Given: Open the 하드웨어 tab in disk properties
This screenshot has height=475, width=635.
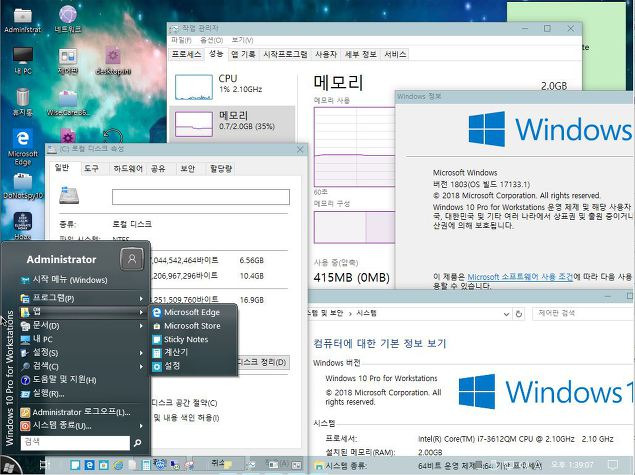Looking at the screenshot, I should 128,168.
